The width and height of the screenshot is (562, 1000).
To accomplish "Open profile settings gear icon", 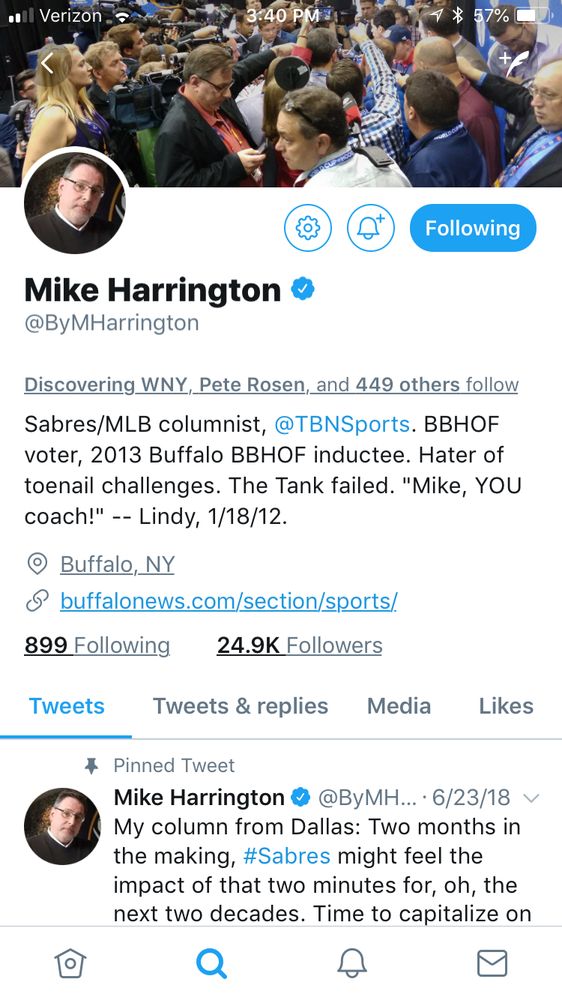I will [x=307, y=228].
